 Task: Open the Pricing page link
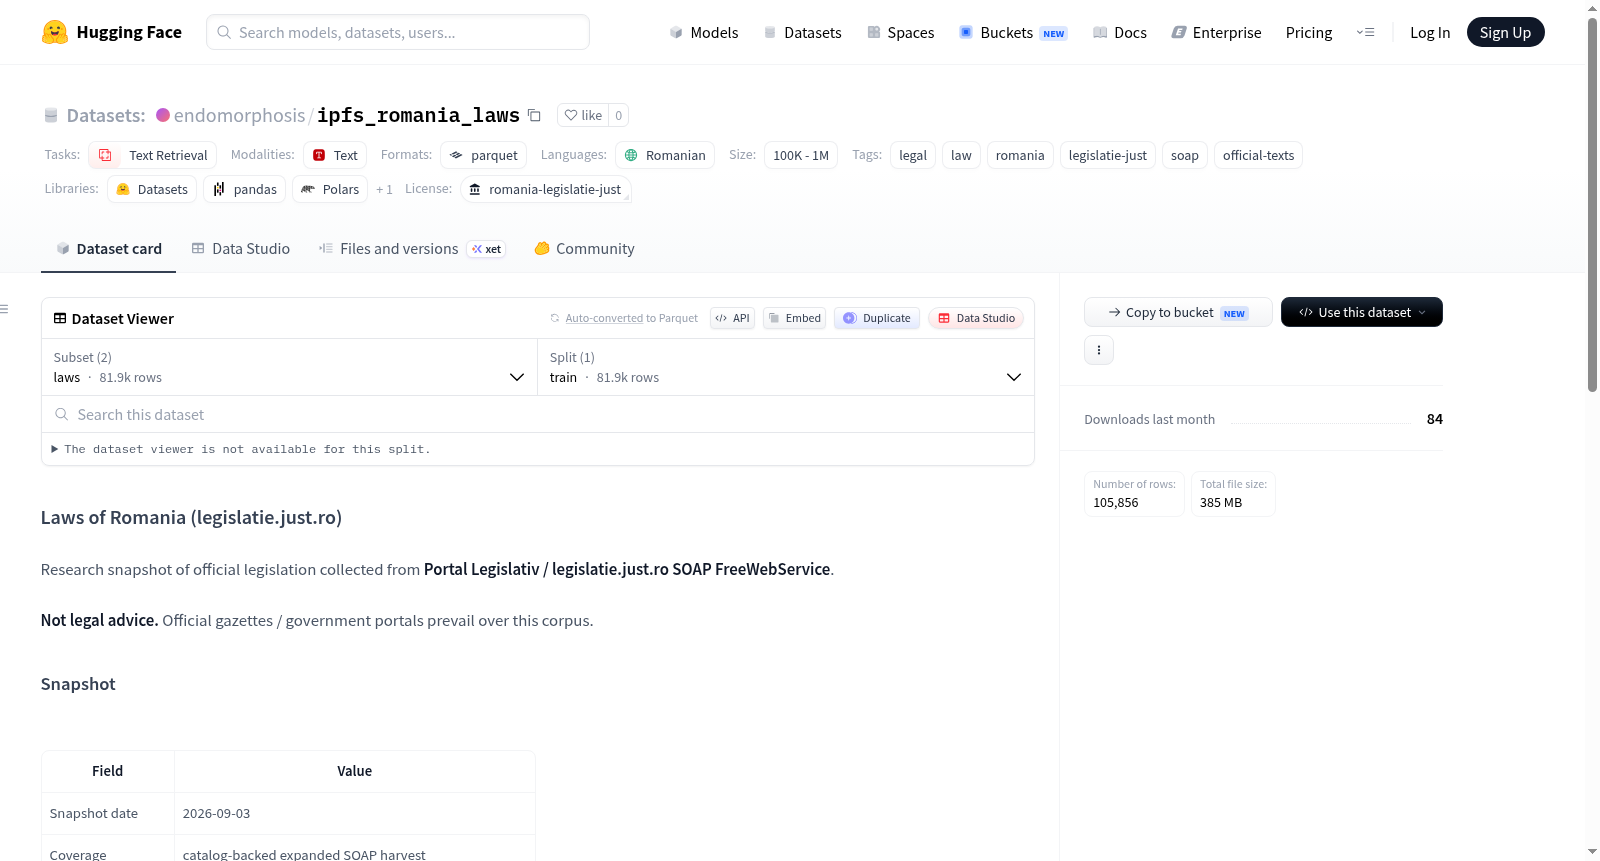point(1309,32)
